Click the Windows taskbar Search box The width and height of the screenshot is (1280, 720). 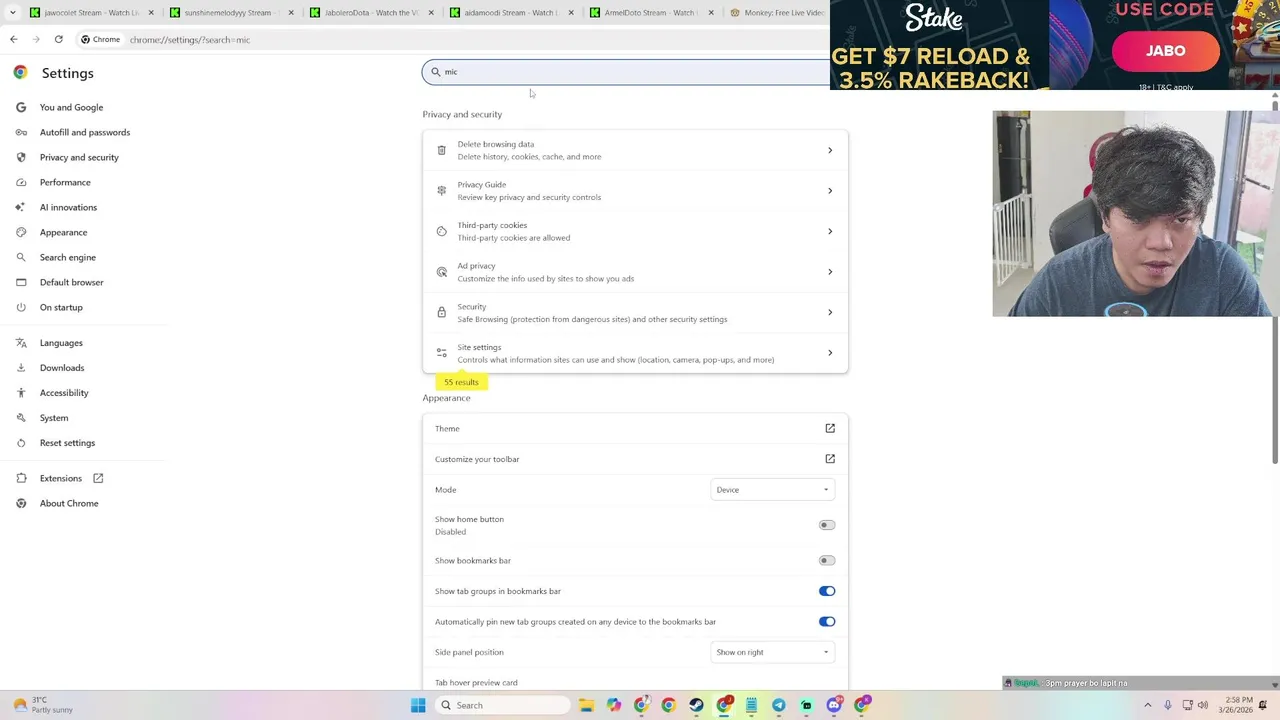(x=503, y=705)
